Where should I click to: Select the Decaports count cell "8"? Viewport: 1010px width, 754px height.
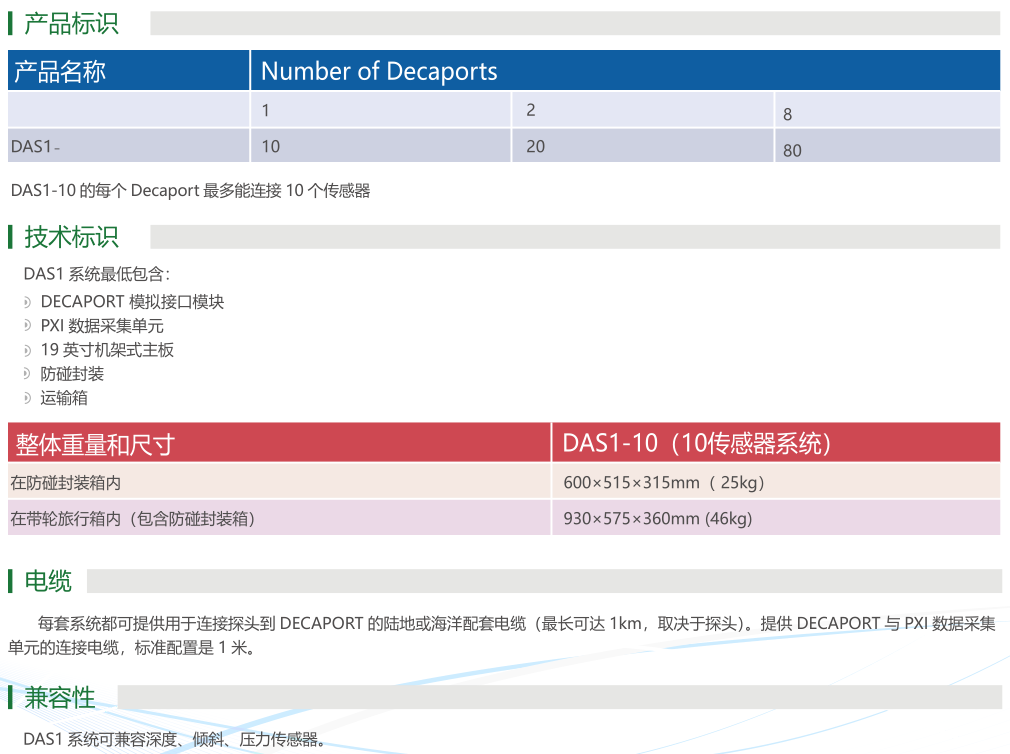pyautogui.click(x=887, y=109)
